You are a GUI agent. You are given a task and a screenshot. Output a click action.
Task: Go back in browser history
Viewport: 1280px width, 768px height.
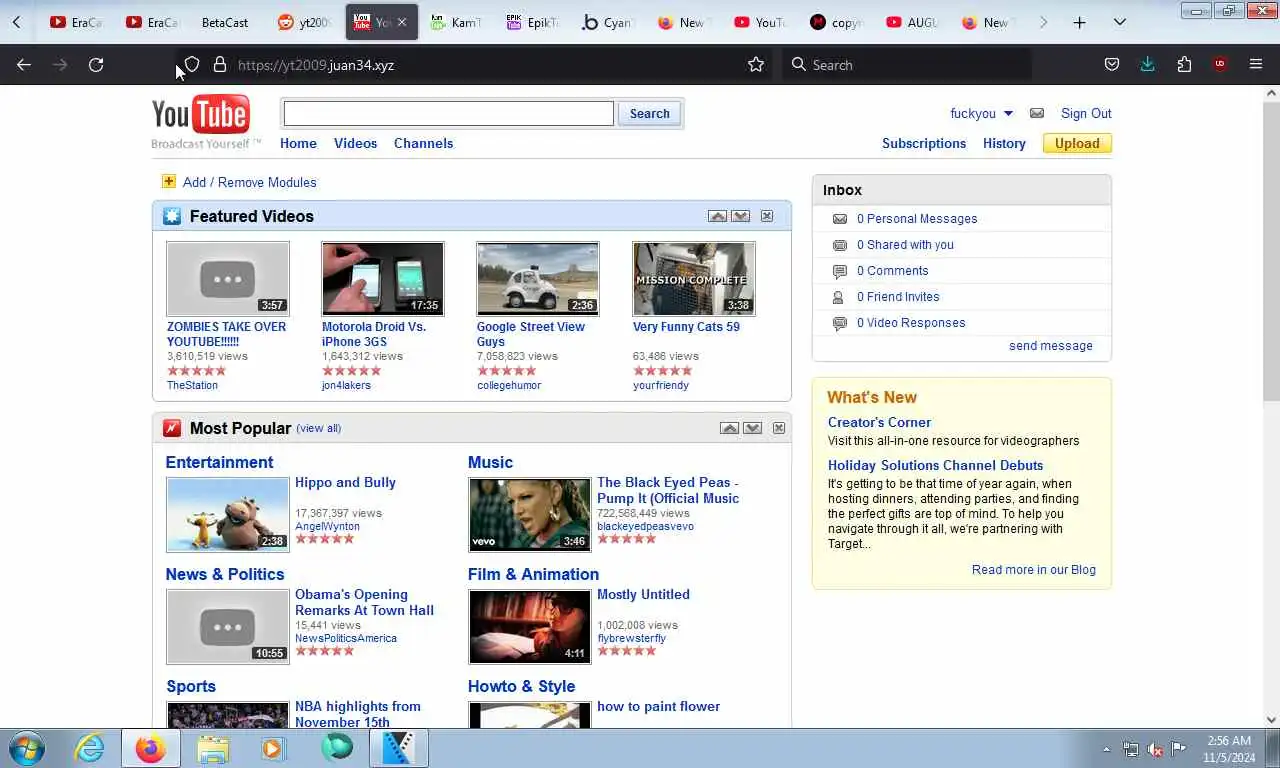(24, 65)
